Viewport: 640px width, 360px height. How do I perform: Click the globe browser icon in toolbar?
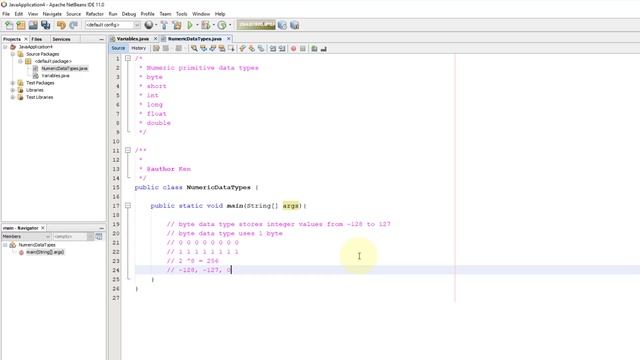point(149,25)
